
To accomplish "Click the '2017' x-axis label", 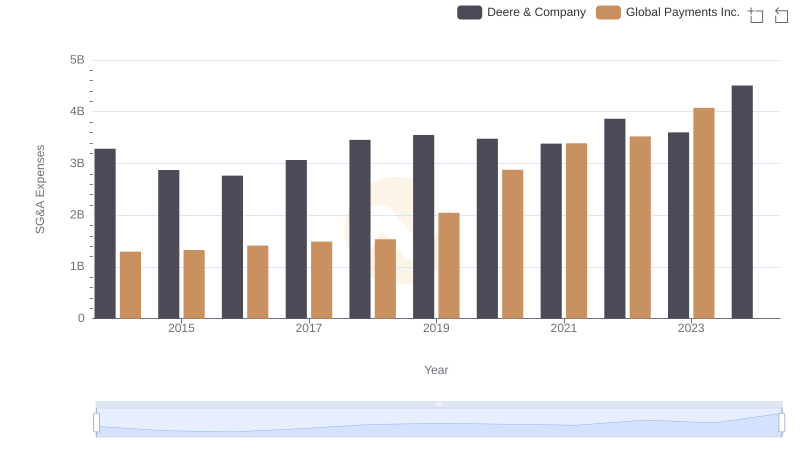I will (x=309, y=328).
